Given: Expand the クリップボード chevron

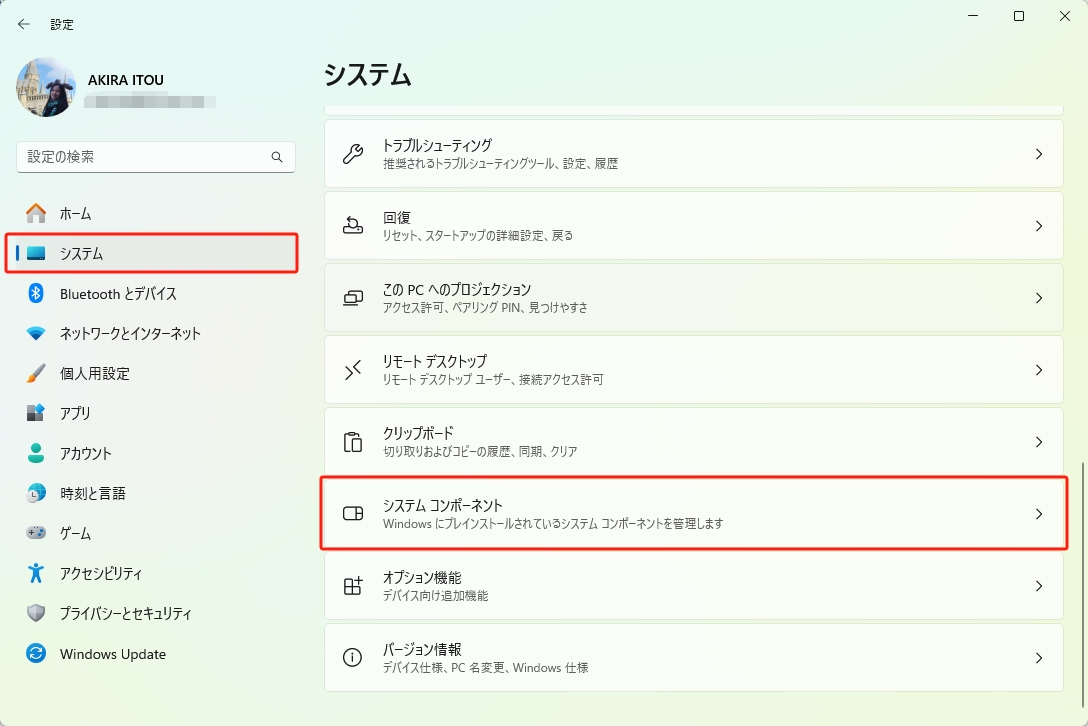Looking at the screenshot, I should (1037, 441).
